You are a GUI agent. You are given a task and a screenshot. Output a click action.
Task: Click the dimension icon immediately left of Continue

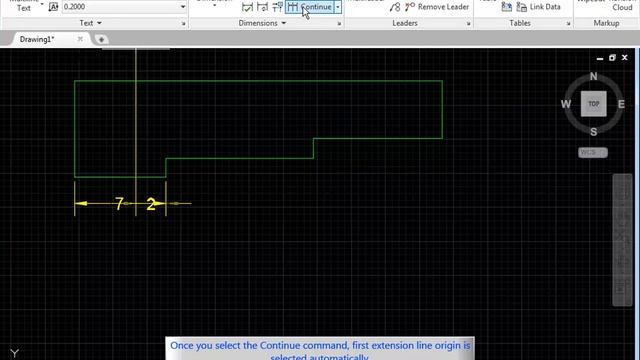278,7
